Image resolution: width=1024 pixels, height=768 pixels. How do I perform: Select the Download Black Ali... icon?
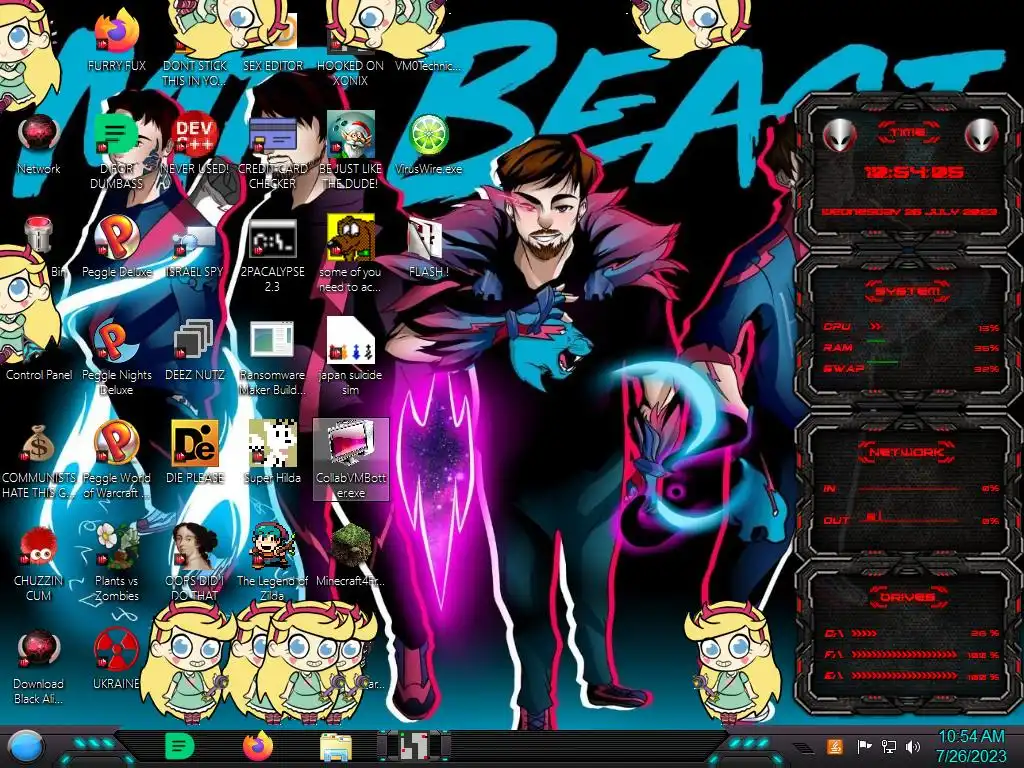[39, 649]
